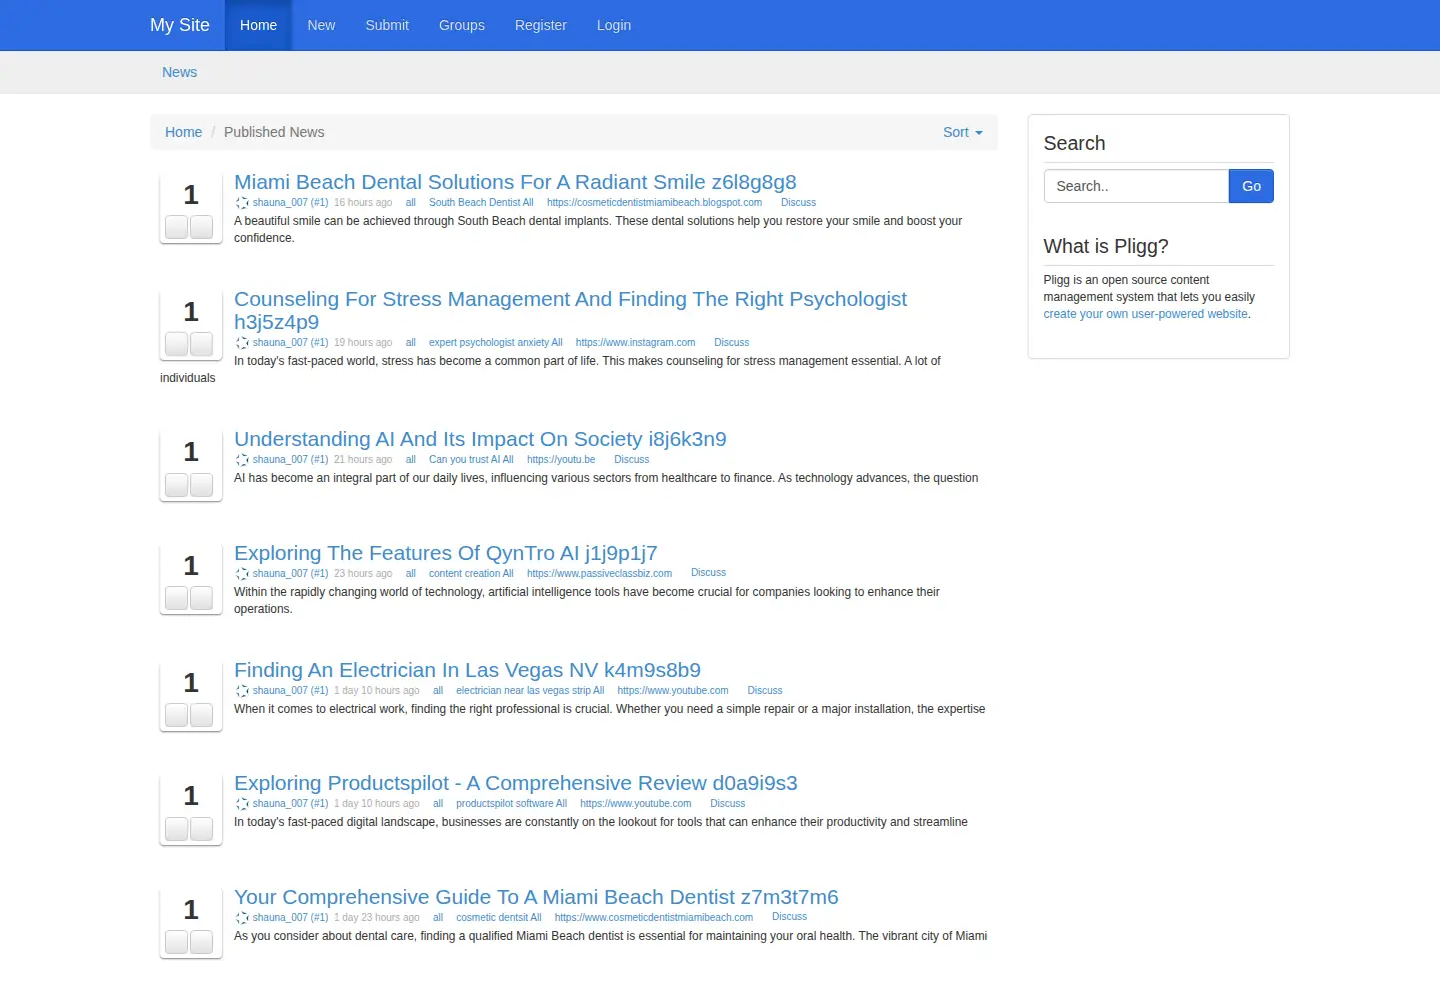Screen dimensions: 1440x1000
Task: Click the avatar icon beside the Las Vegas Electrician author
Action: click(242, 691)
